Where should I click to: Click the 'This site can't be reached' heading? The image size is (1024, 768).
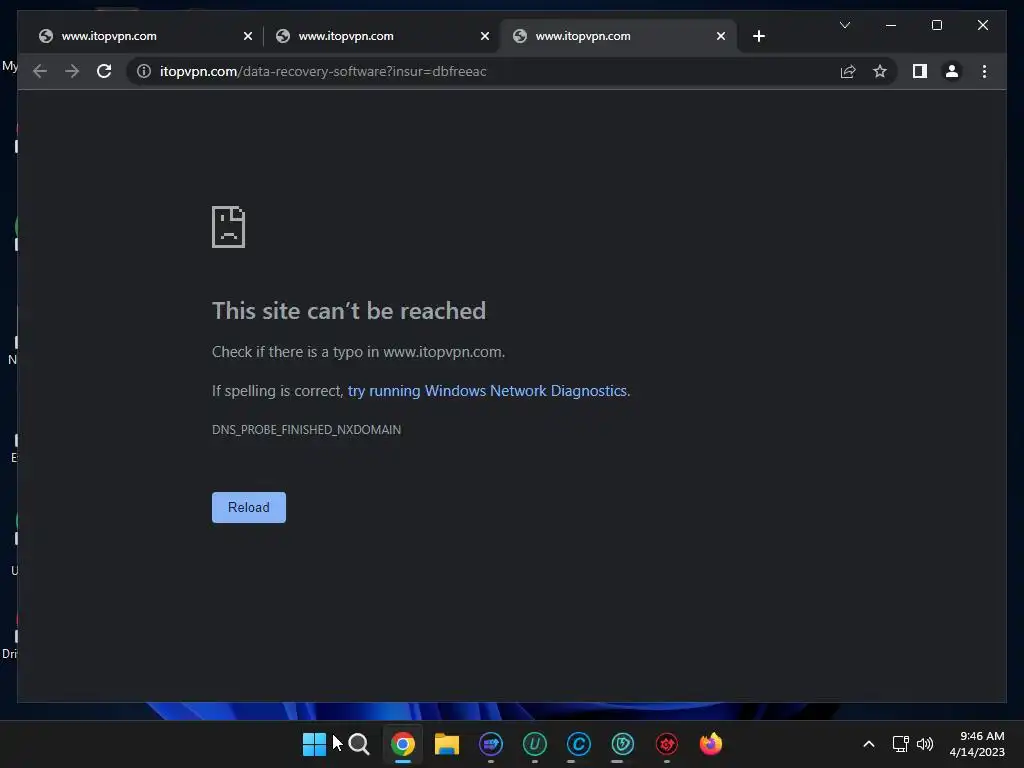coord(349,311)
